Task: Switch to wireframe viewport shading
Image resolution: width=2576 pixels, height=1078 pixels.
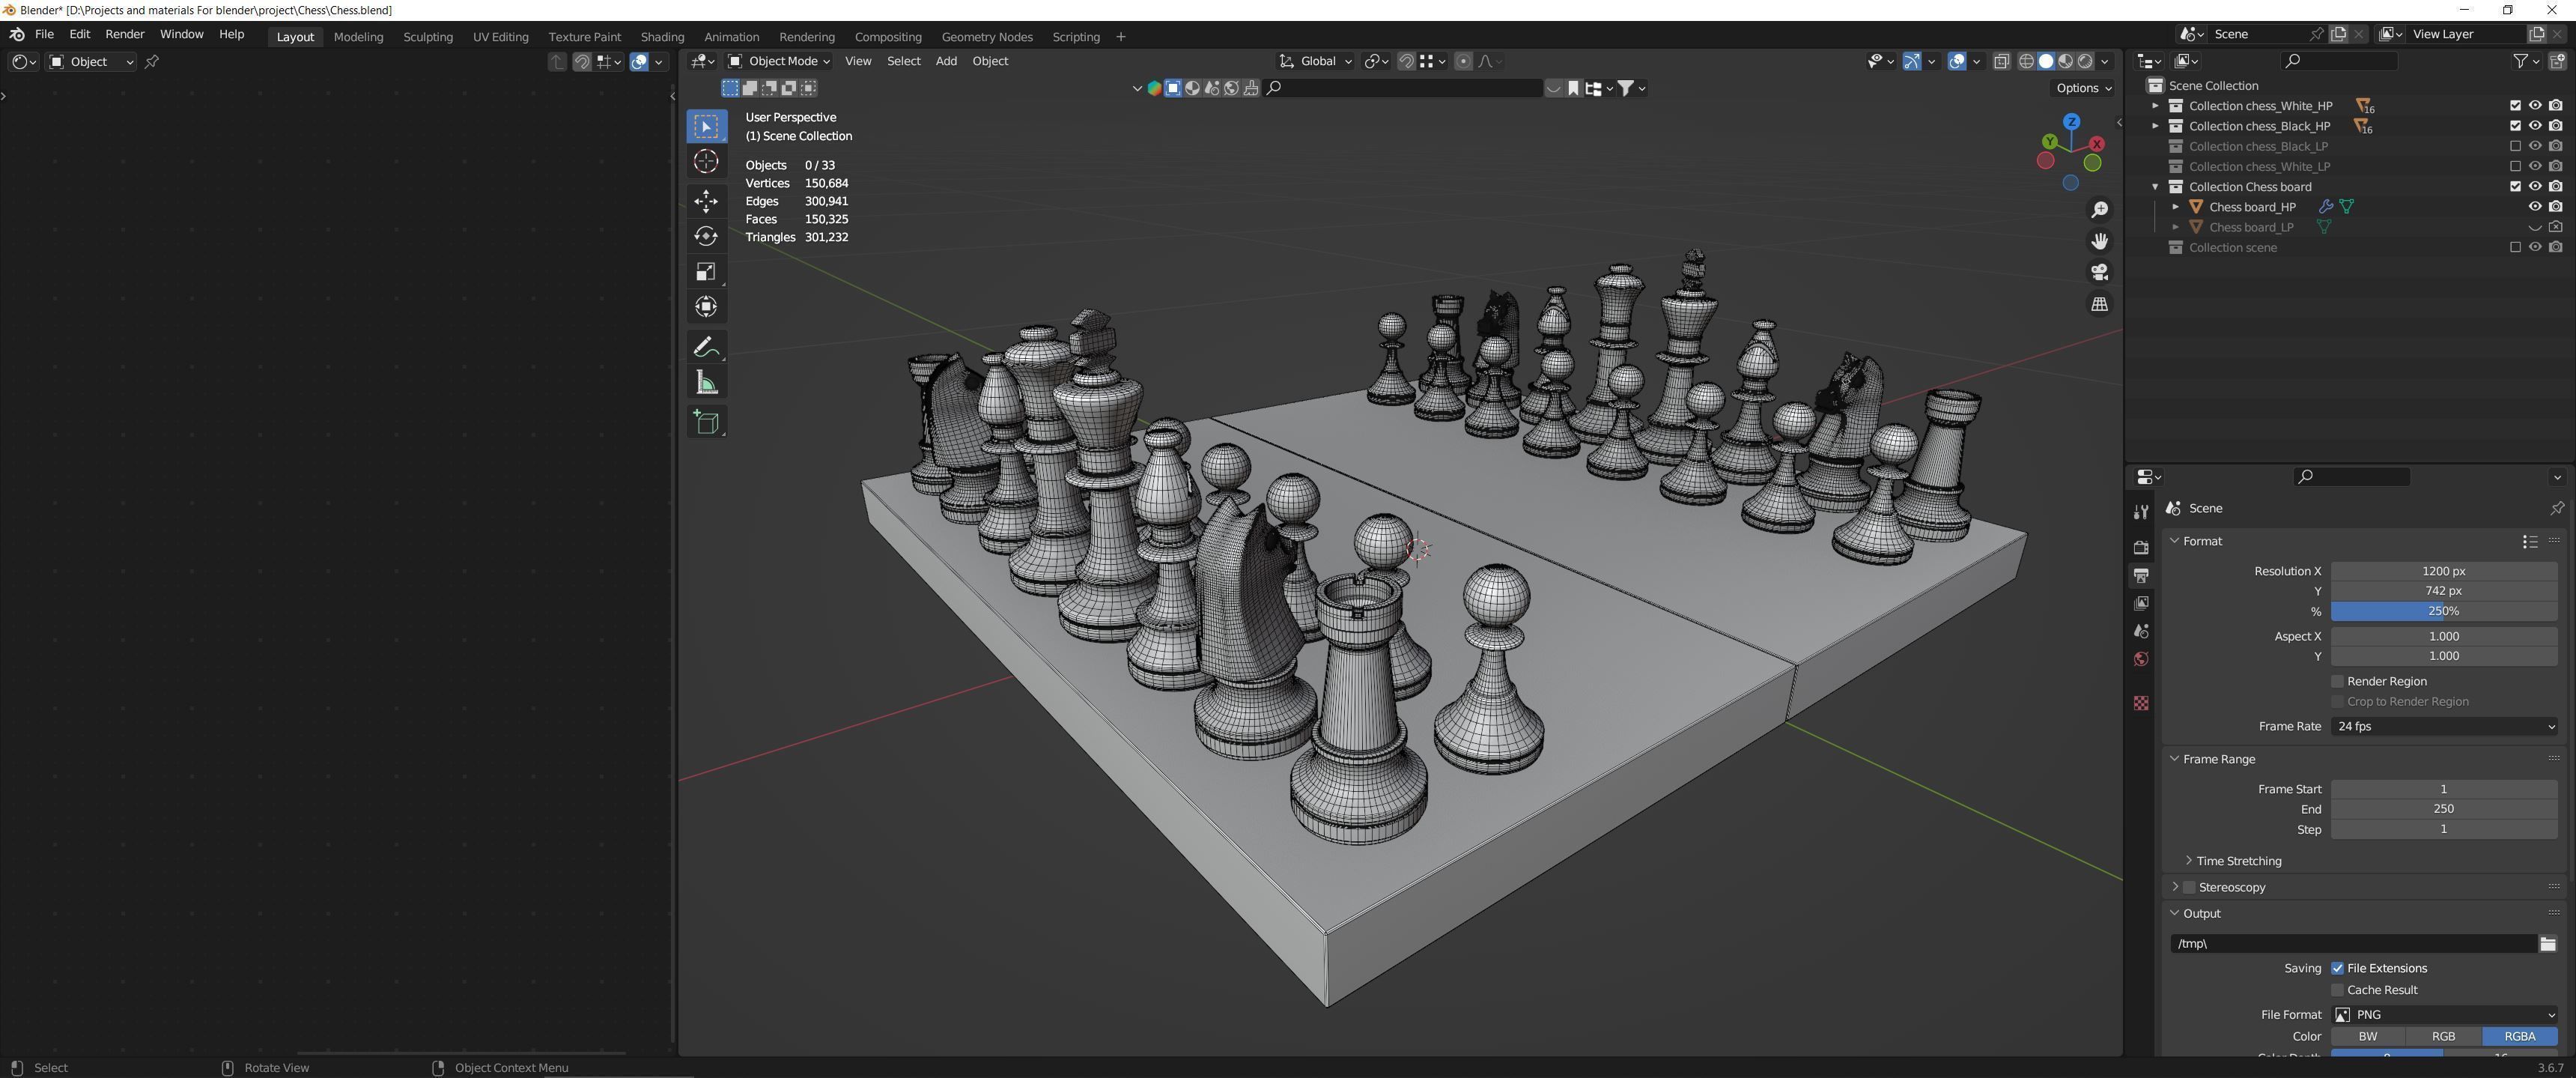Action: click(2026, 61)
